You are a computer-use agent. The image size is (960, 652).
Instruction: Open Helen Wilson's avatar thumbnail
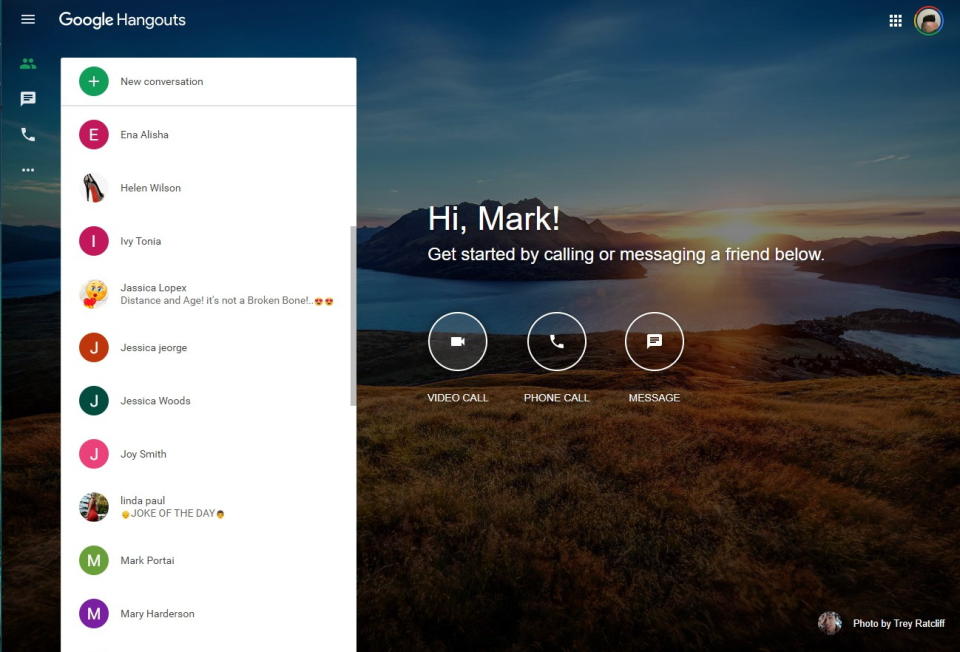[93, 187]
